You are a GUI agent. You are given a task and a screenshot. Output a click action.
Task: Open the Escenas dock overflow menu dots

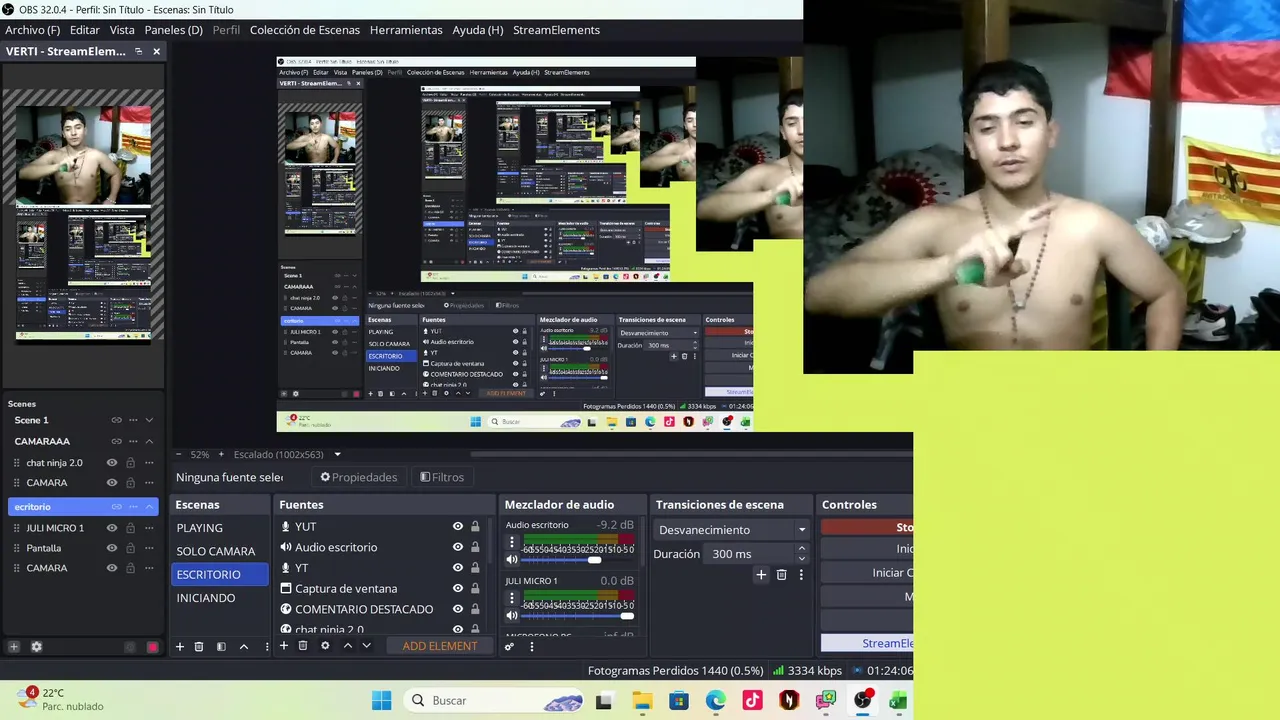(x=266, y=646)
